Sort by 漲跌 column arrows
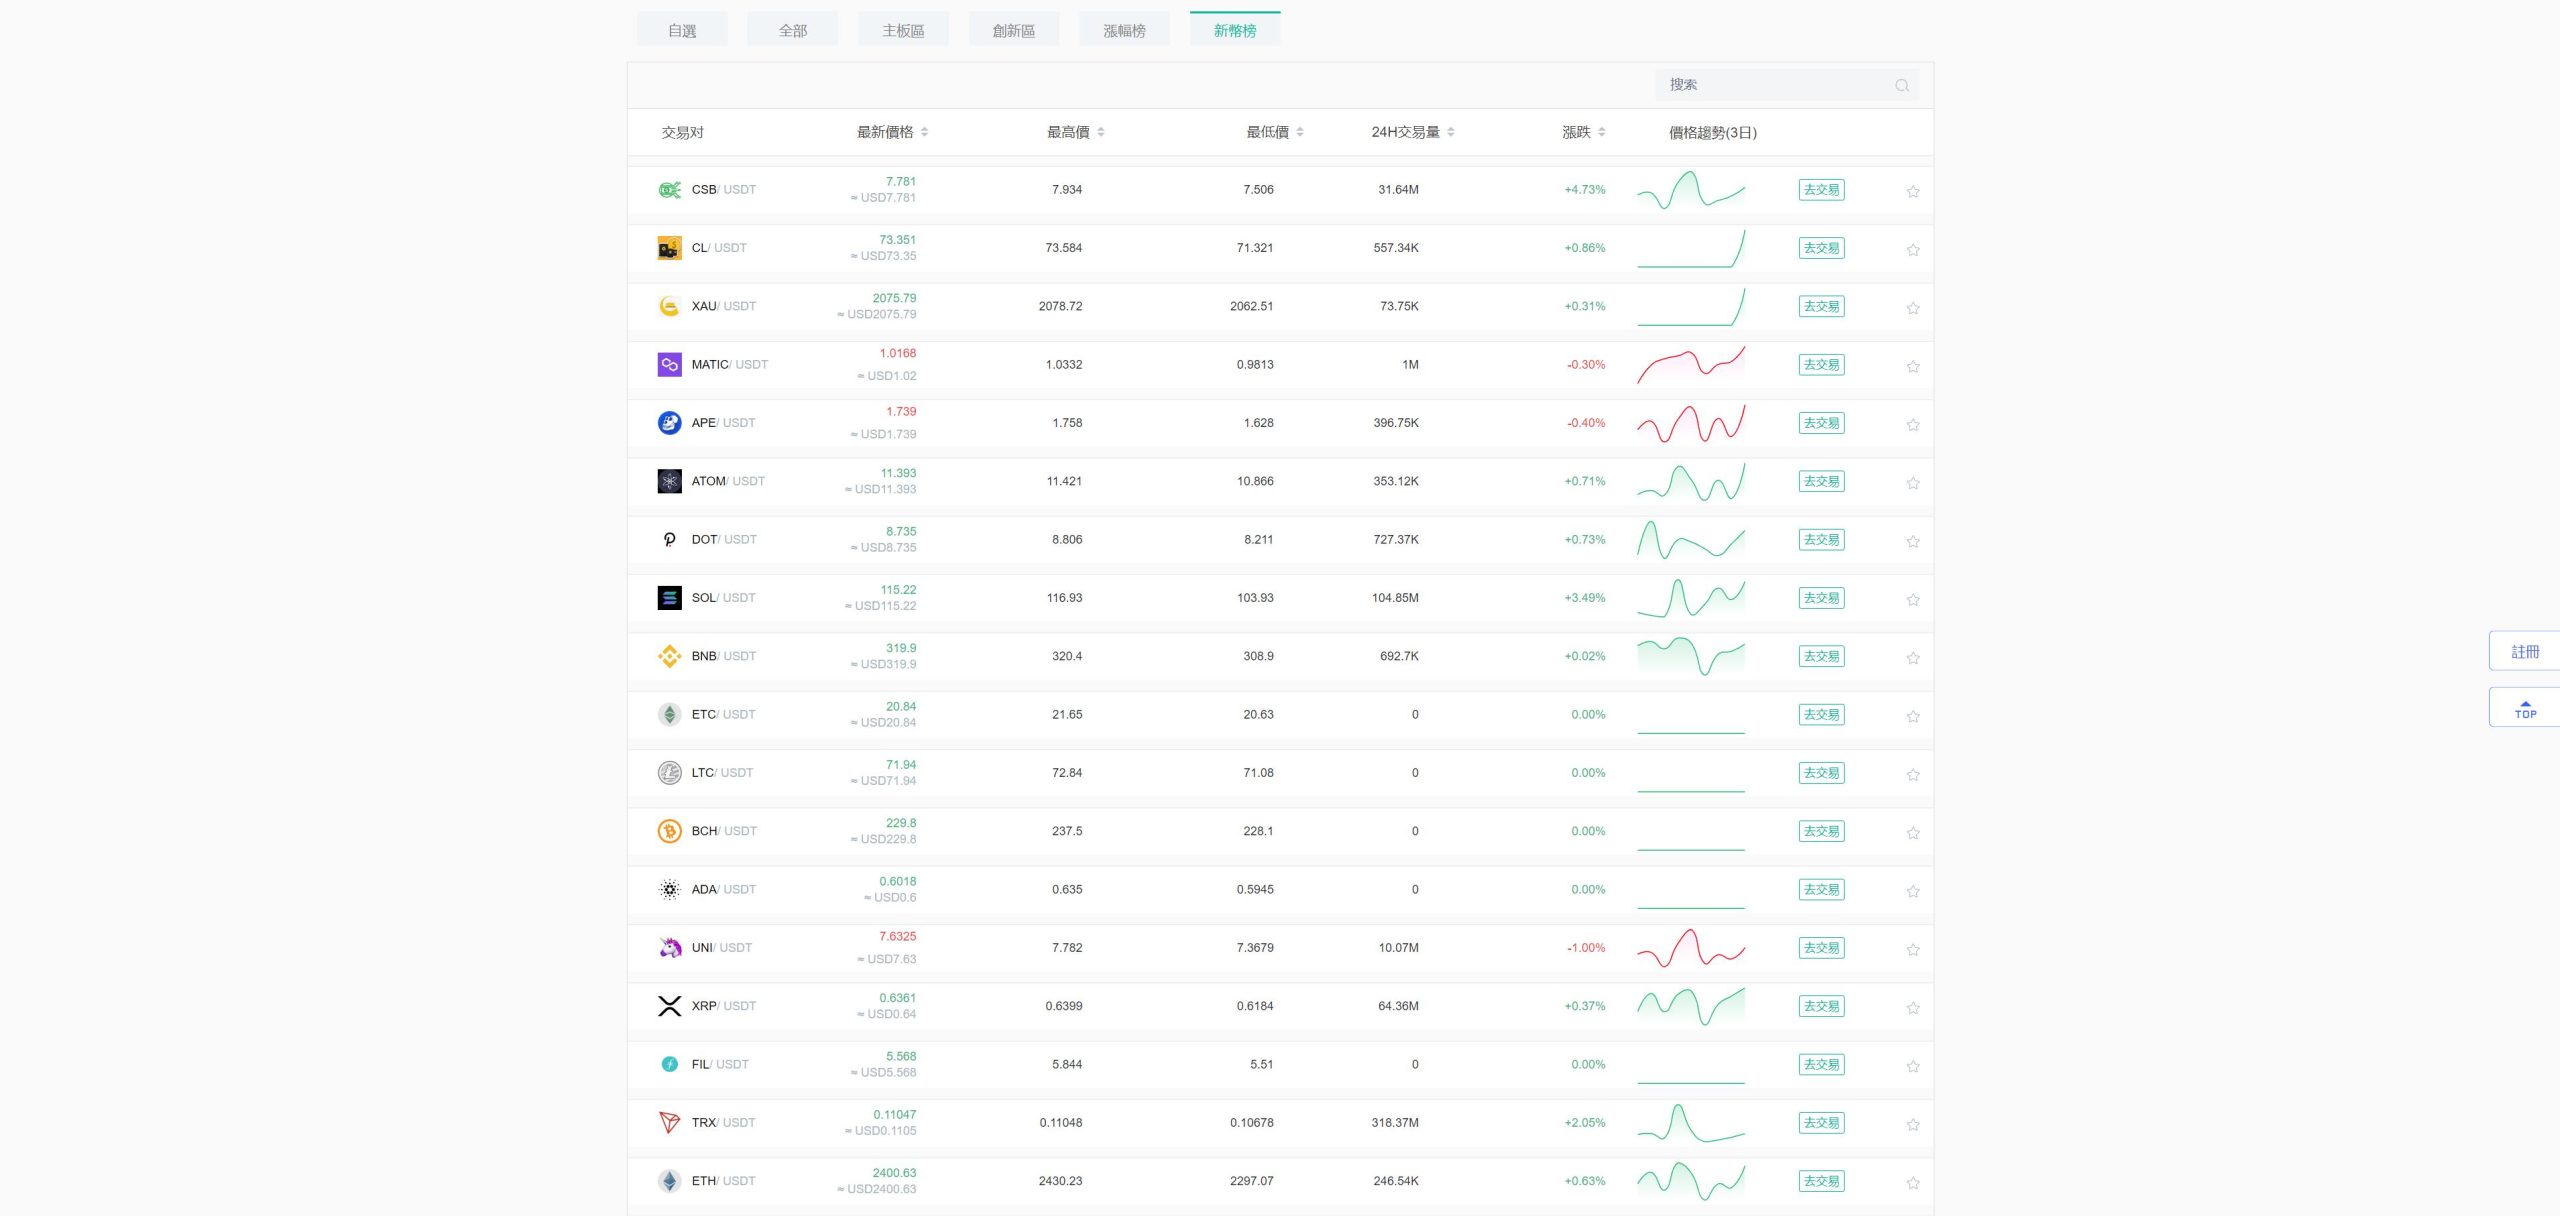Viewport: 2560px width, 1216px height. 1601,132
